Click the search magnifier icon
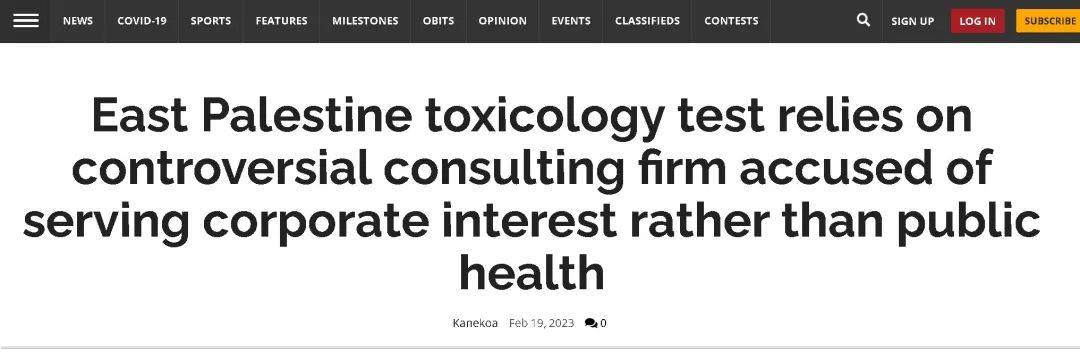 pos(863,20)
